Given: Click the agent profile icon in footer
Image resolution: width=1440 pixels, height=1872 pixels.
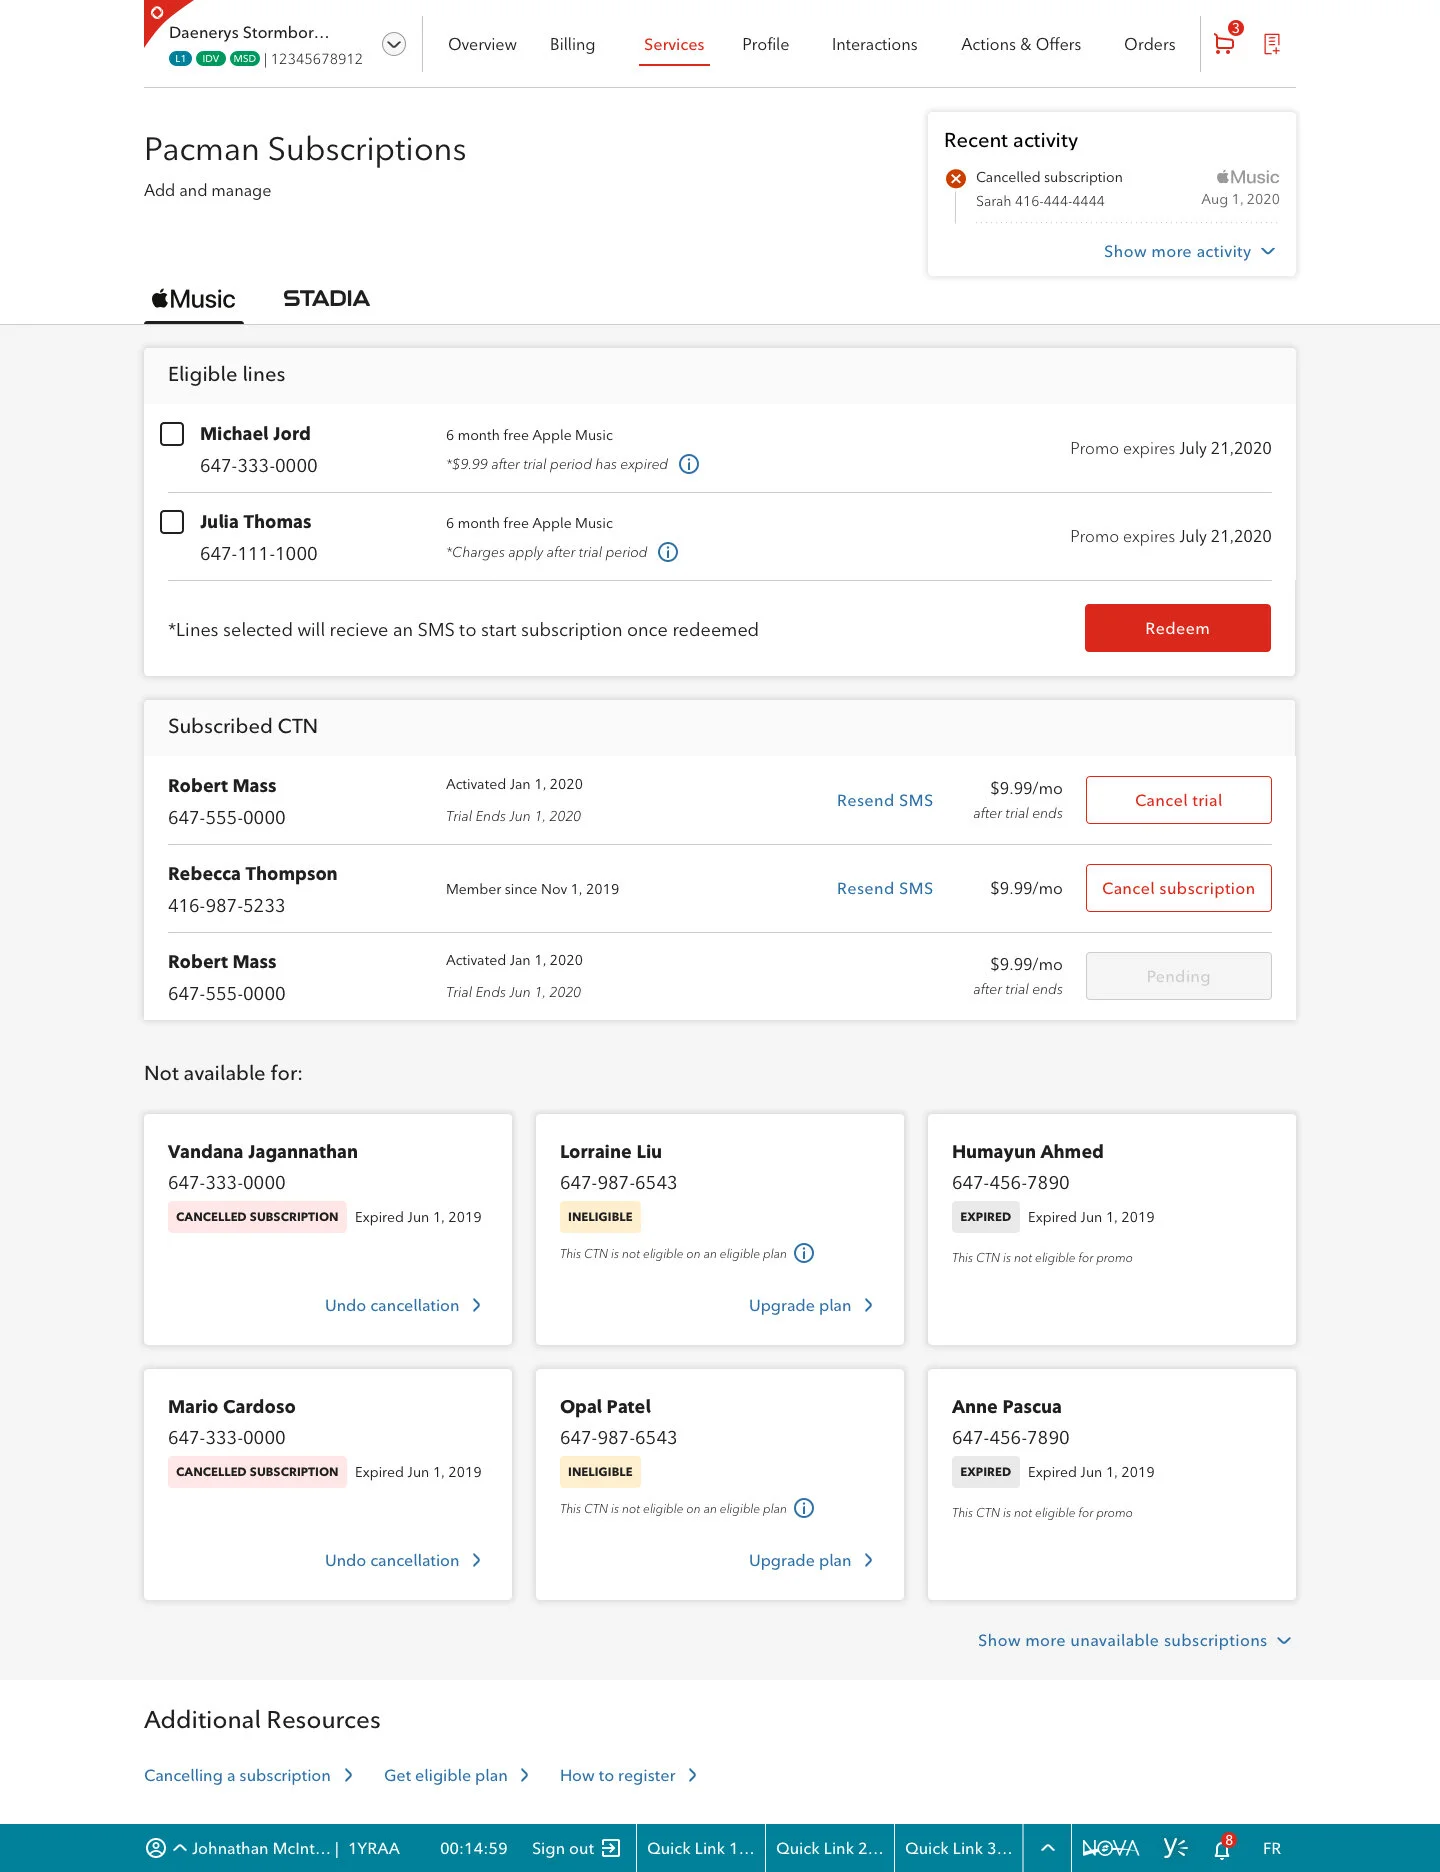Looking at the screenshot, I should tap(156, 1848).
